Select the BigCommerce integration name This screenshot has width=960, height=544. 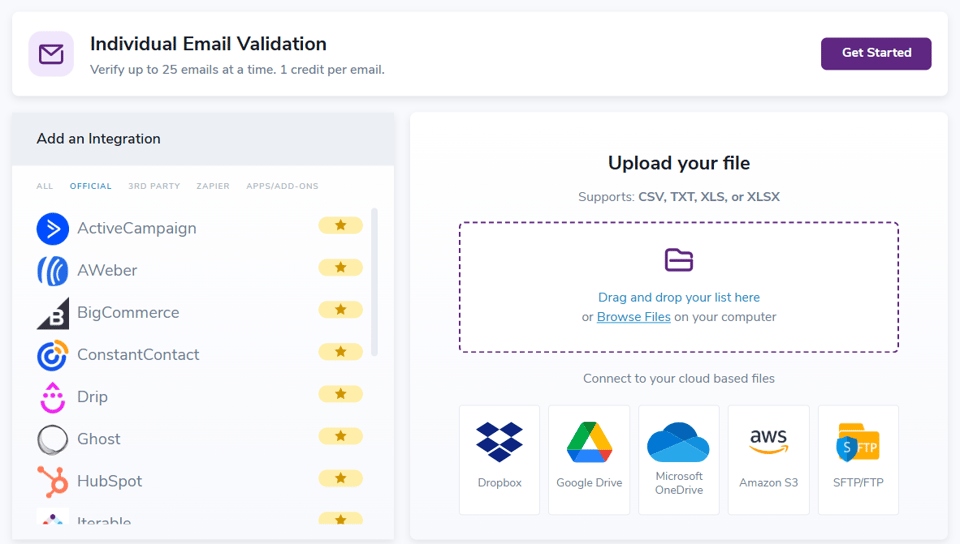pos(128,313)
